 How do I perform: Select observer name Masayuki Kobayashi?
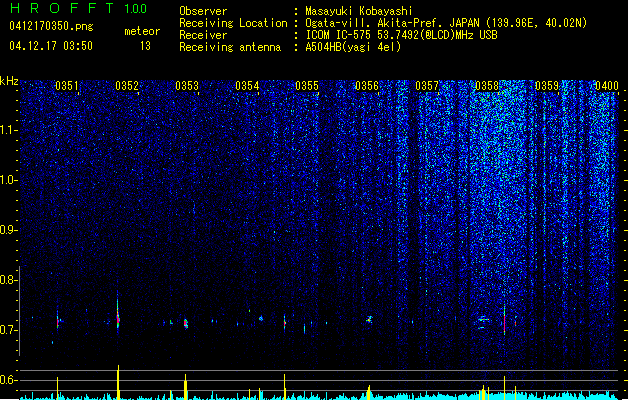tap(359, 11)
